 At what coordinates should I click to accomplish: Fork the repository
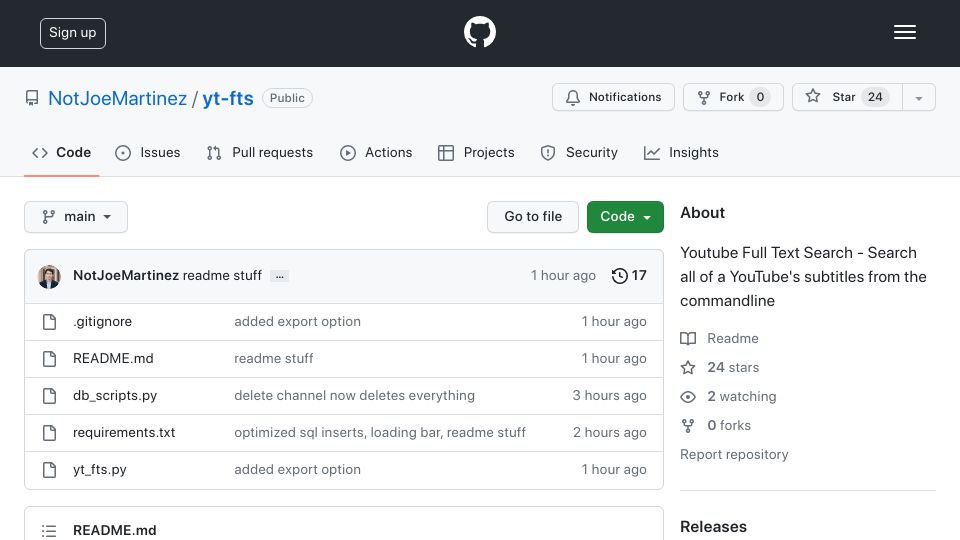(x=733, y=97)
